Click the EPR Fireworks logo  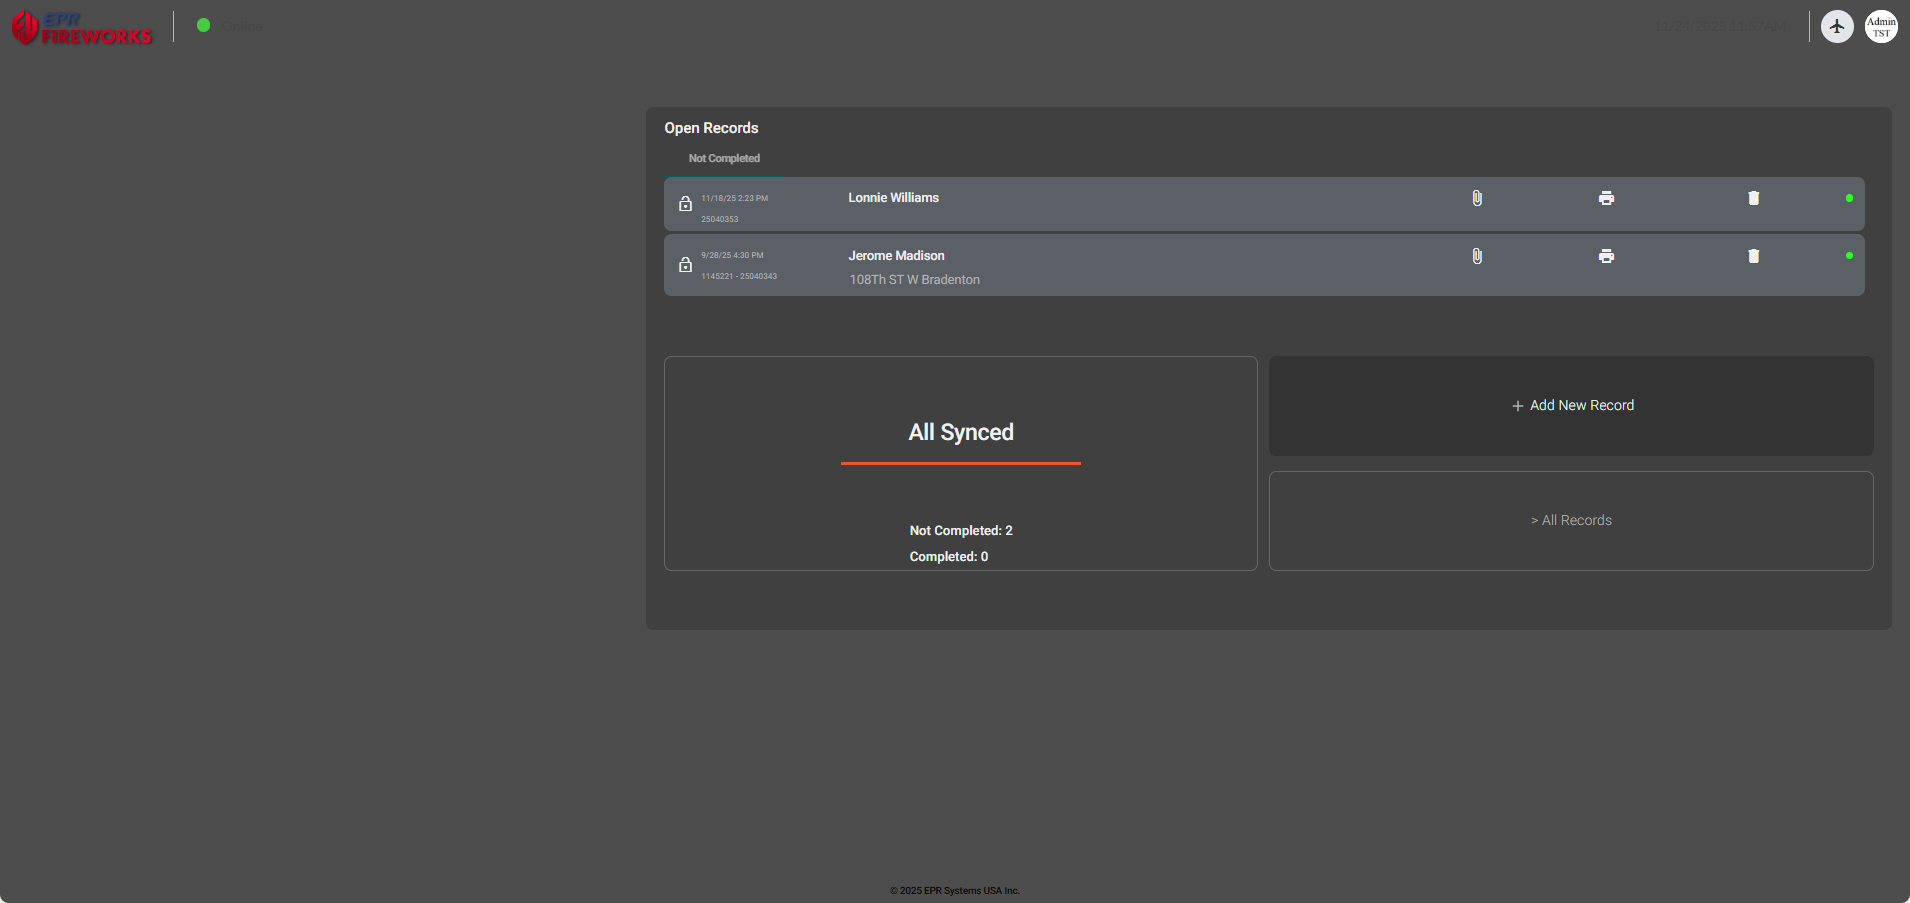[81, 27]
